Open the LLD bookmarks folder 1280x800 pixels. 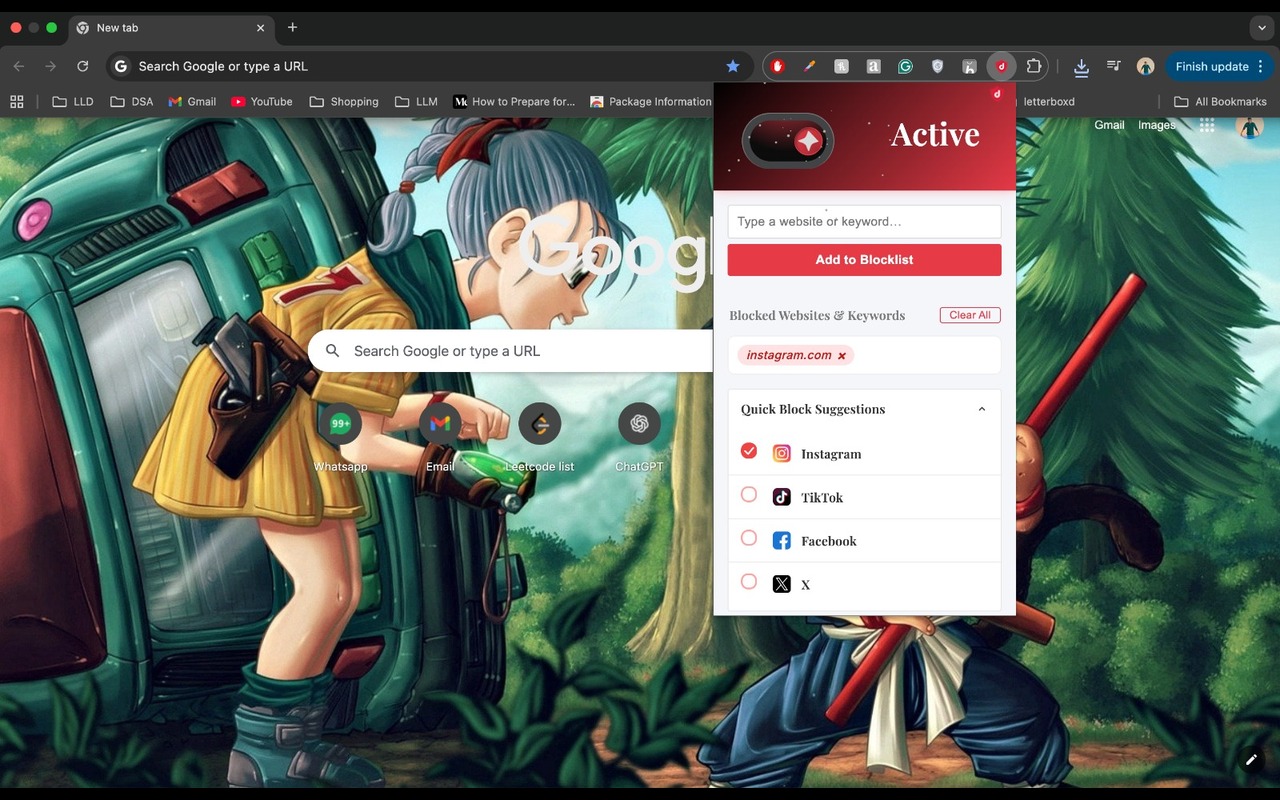(x=72, y=101)
